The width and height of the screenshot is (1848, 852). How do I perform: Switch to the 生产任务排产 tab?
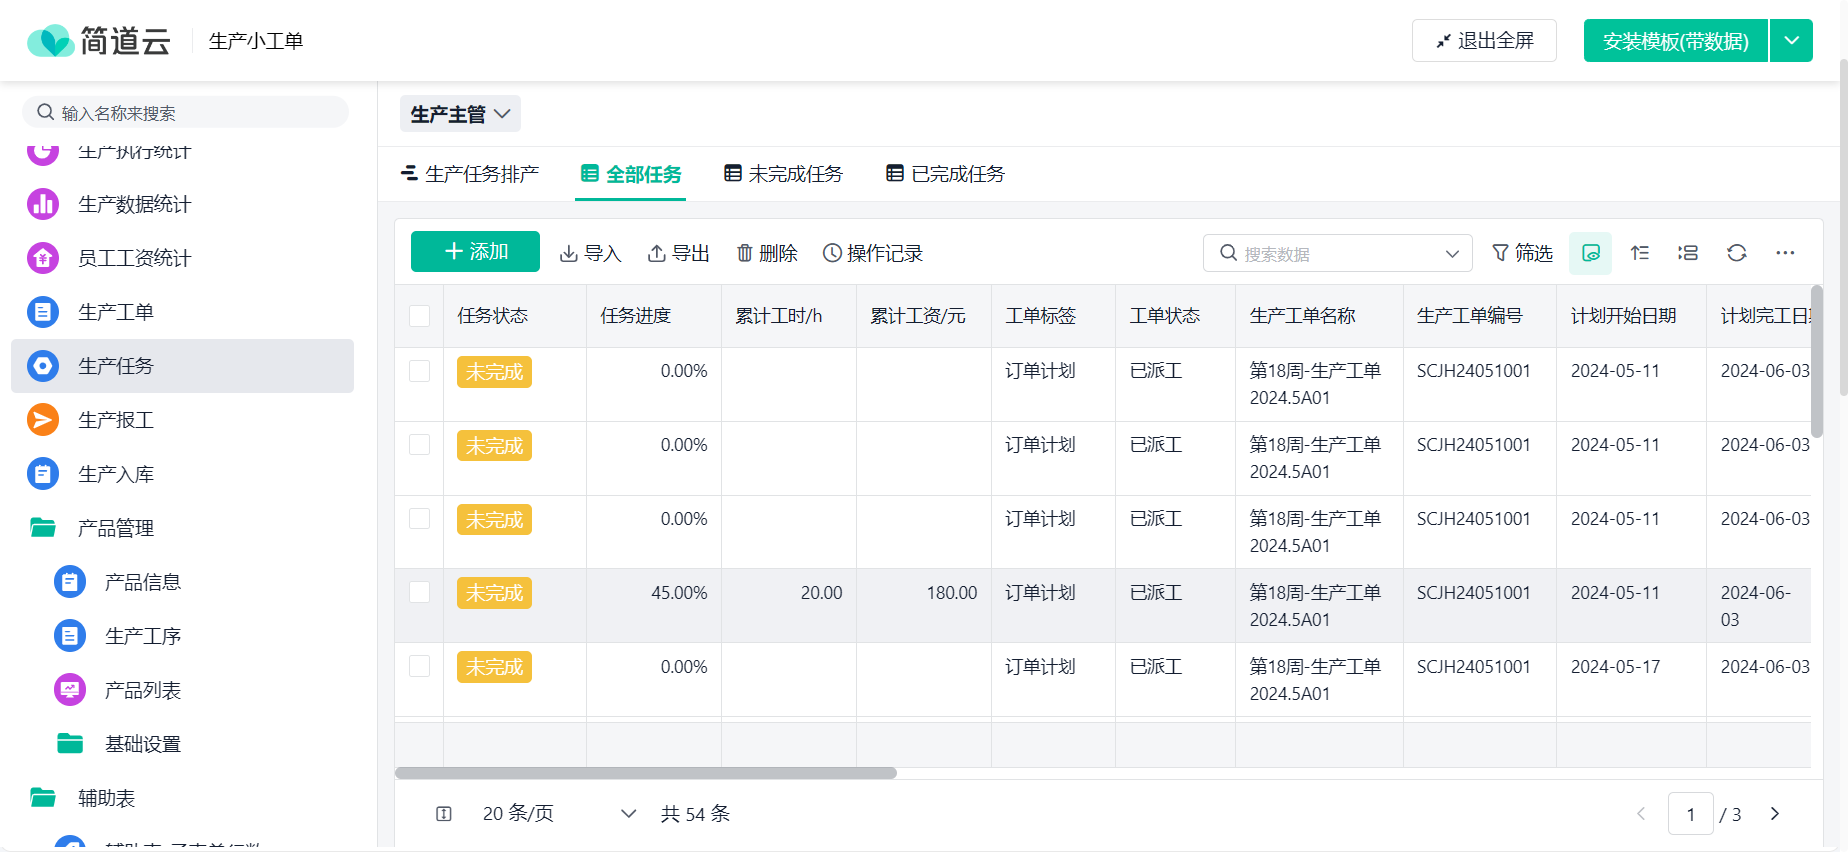tap(470, 174)
